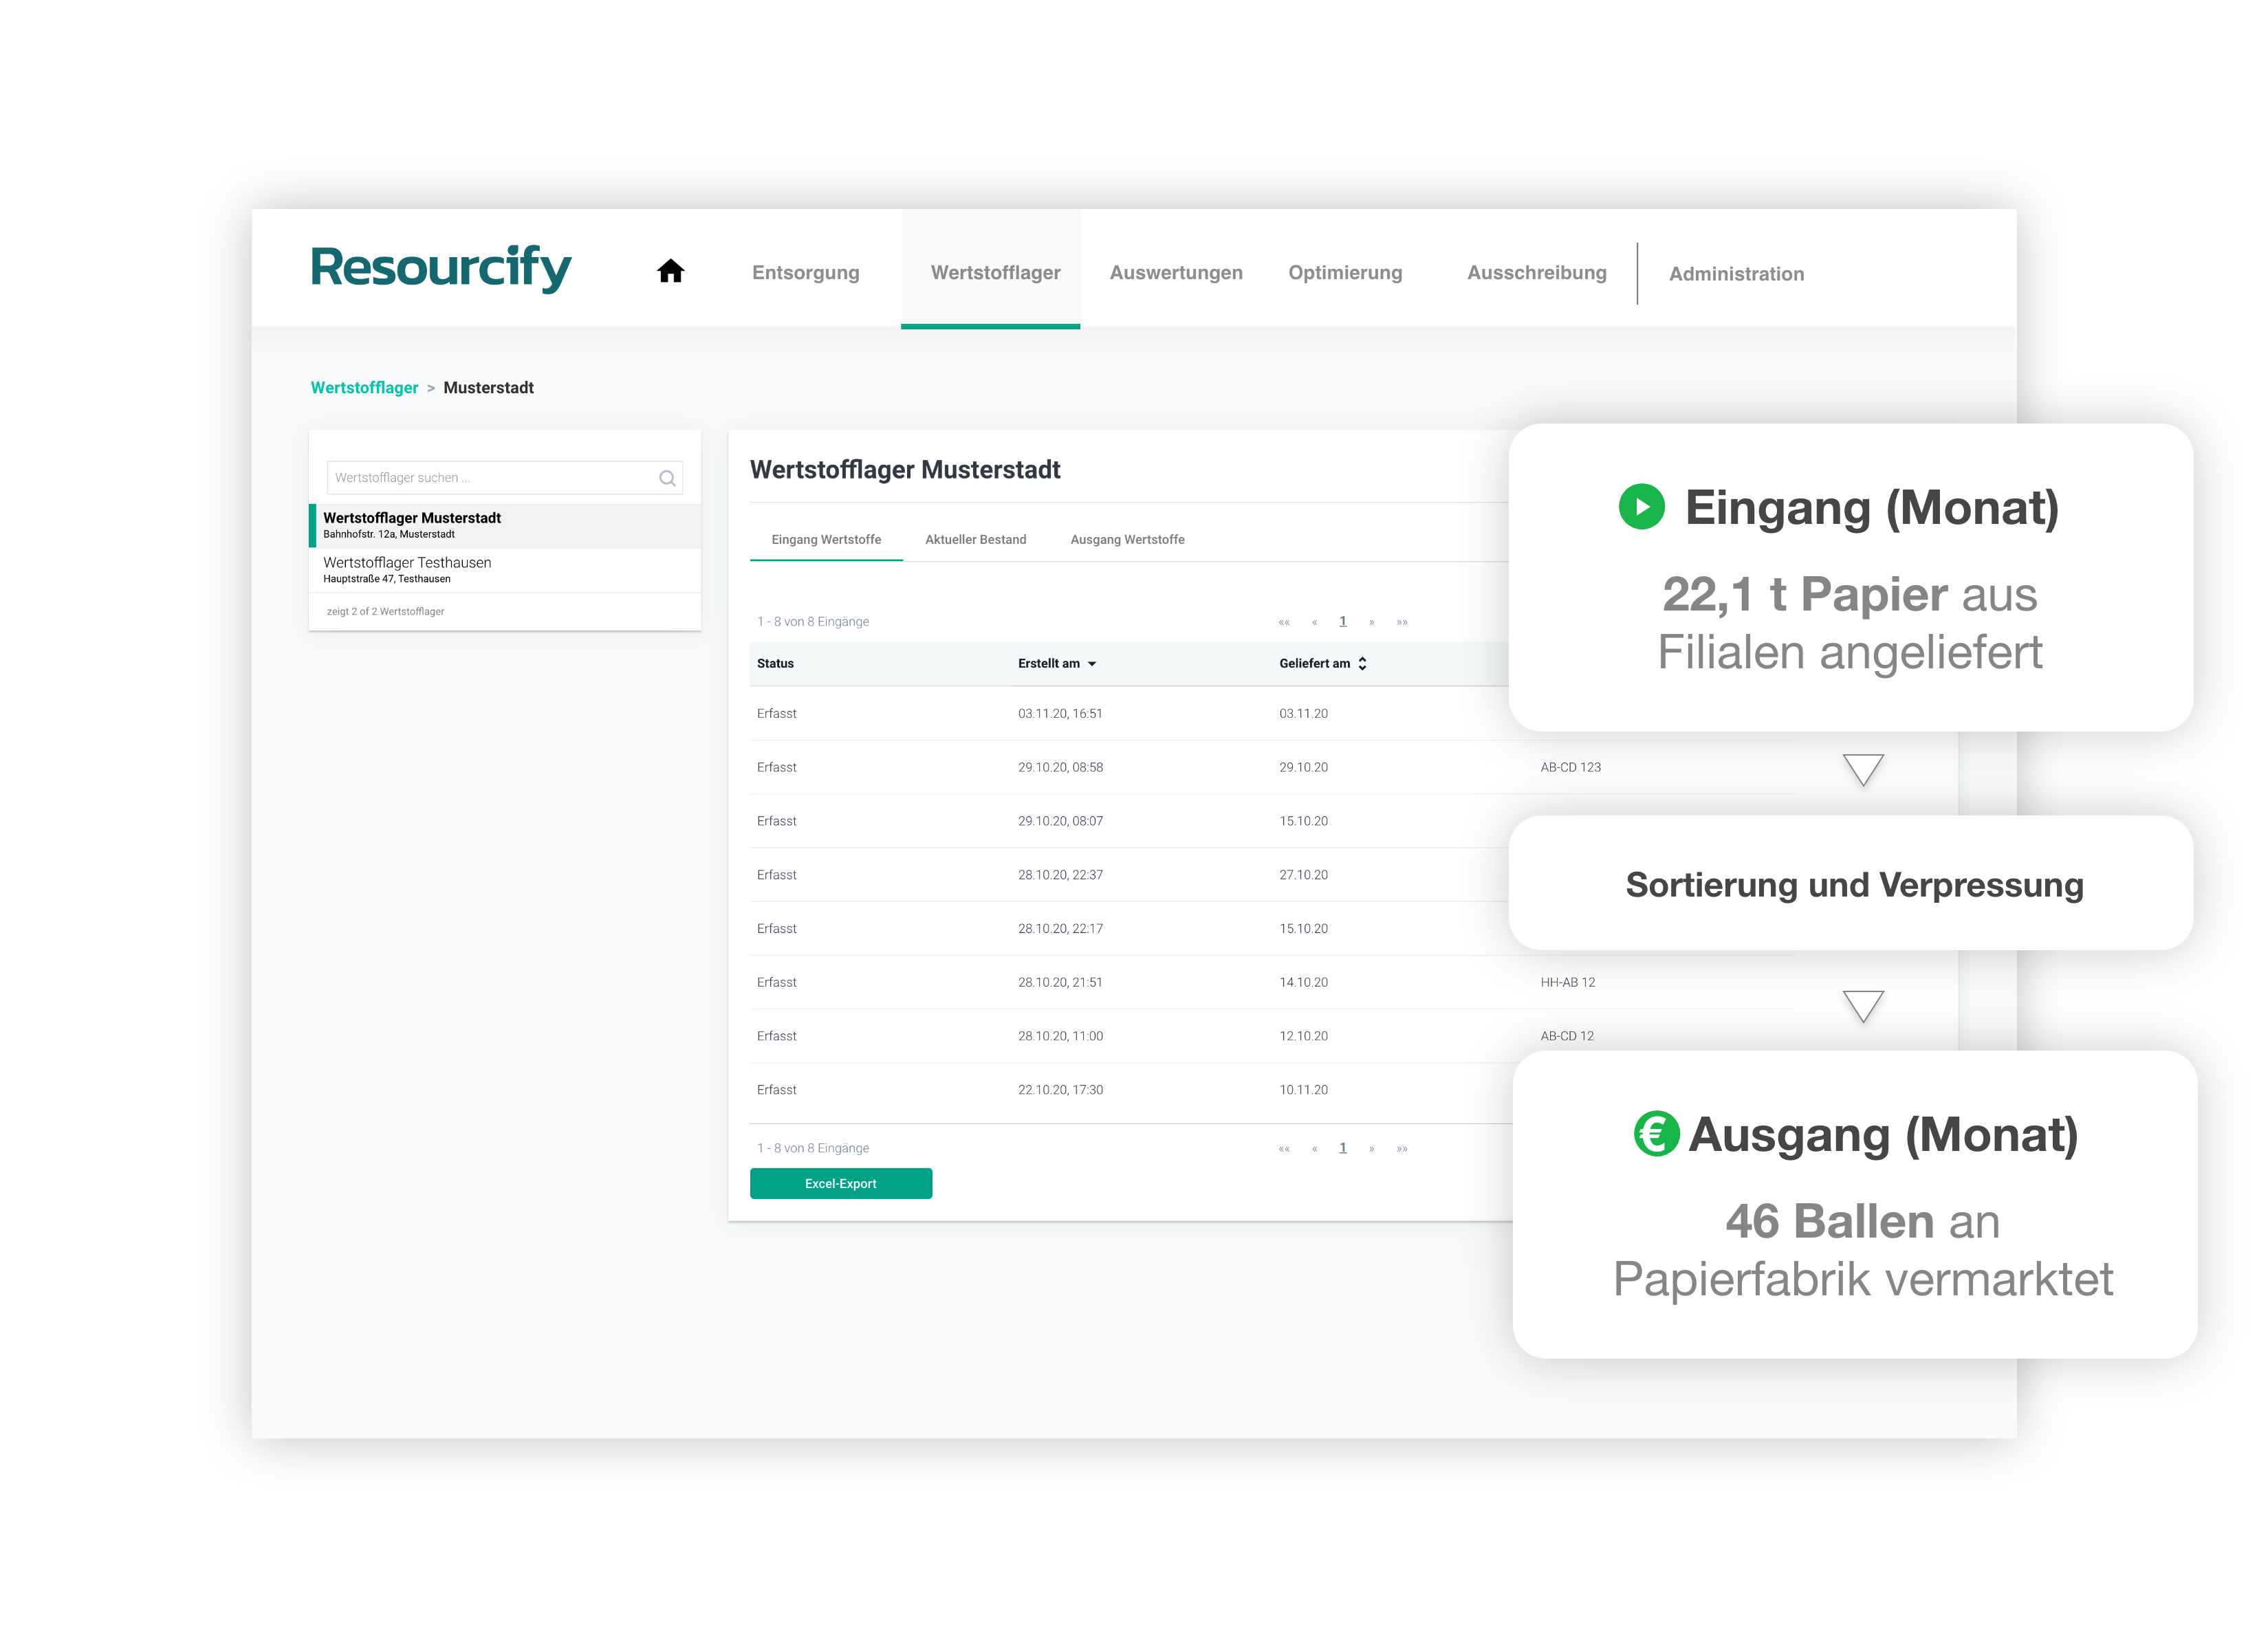Select page 1 in bottom pagination
Viewport: 2268px width, 1646px height.
[x=1343, y=1148]
